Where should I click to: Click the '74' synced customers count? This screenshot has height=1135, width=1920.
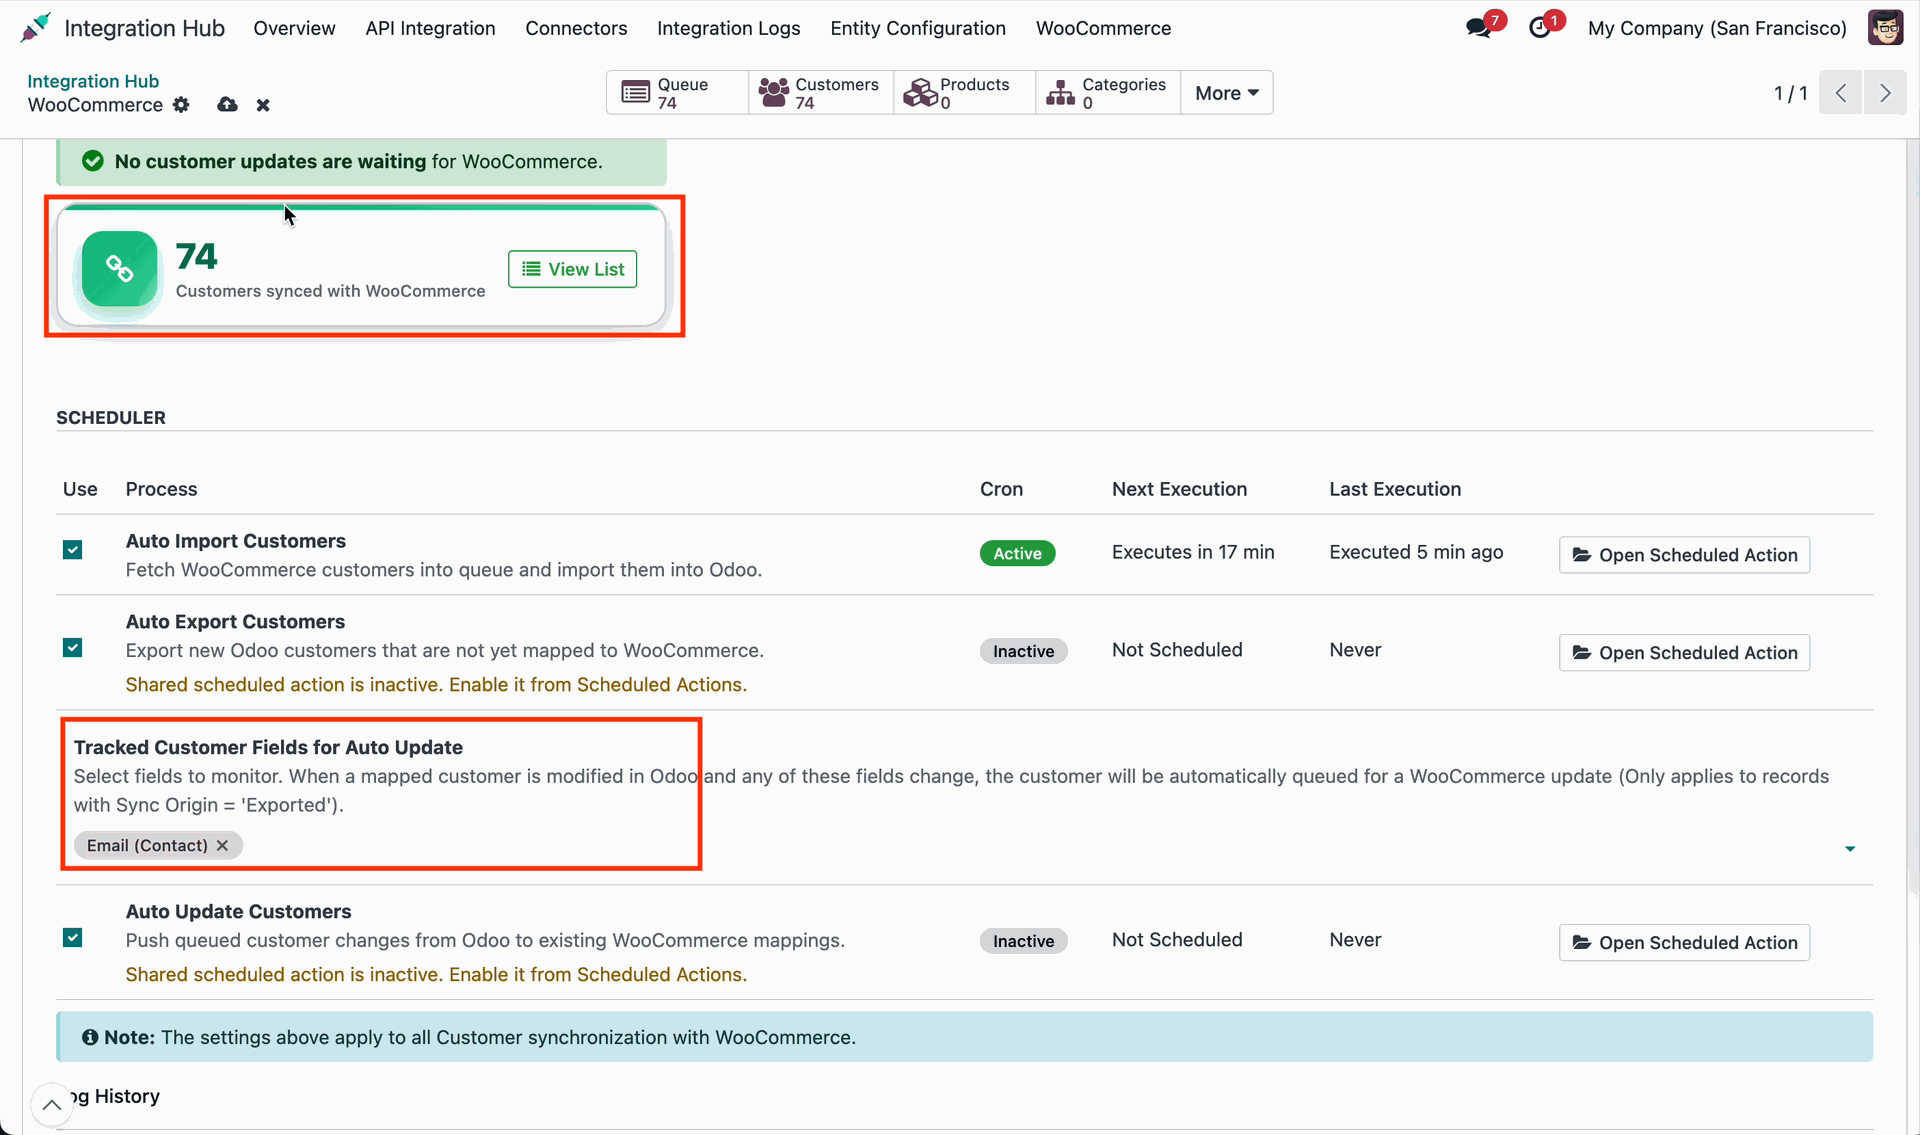pos(196,256)
